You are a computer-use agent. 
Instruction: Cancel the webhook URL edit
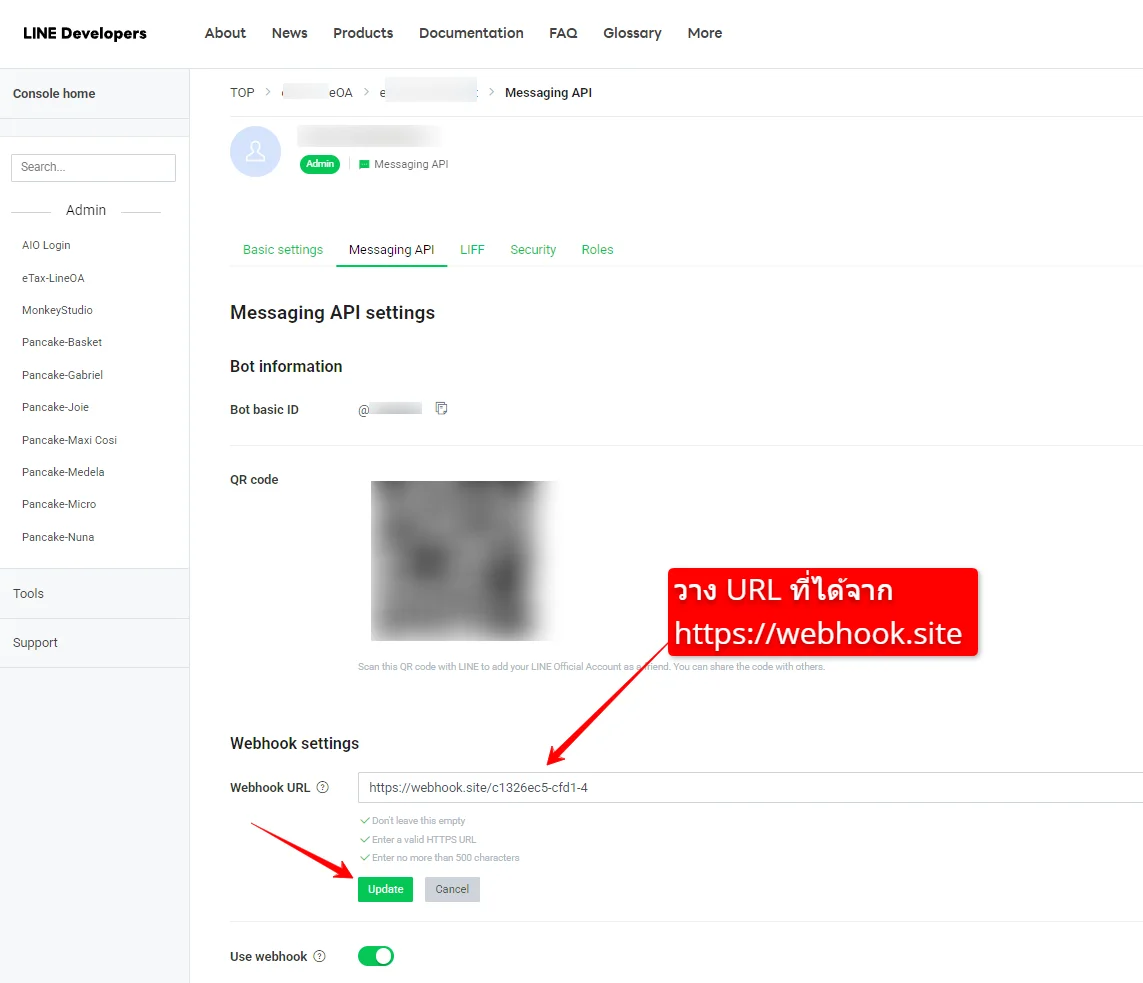point(452,889)
